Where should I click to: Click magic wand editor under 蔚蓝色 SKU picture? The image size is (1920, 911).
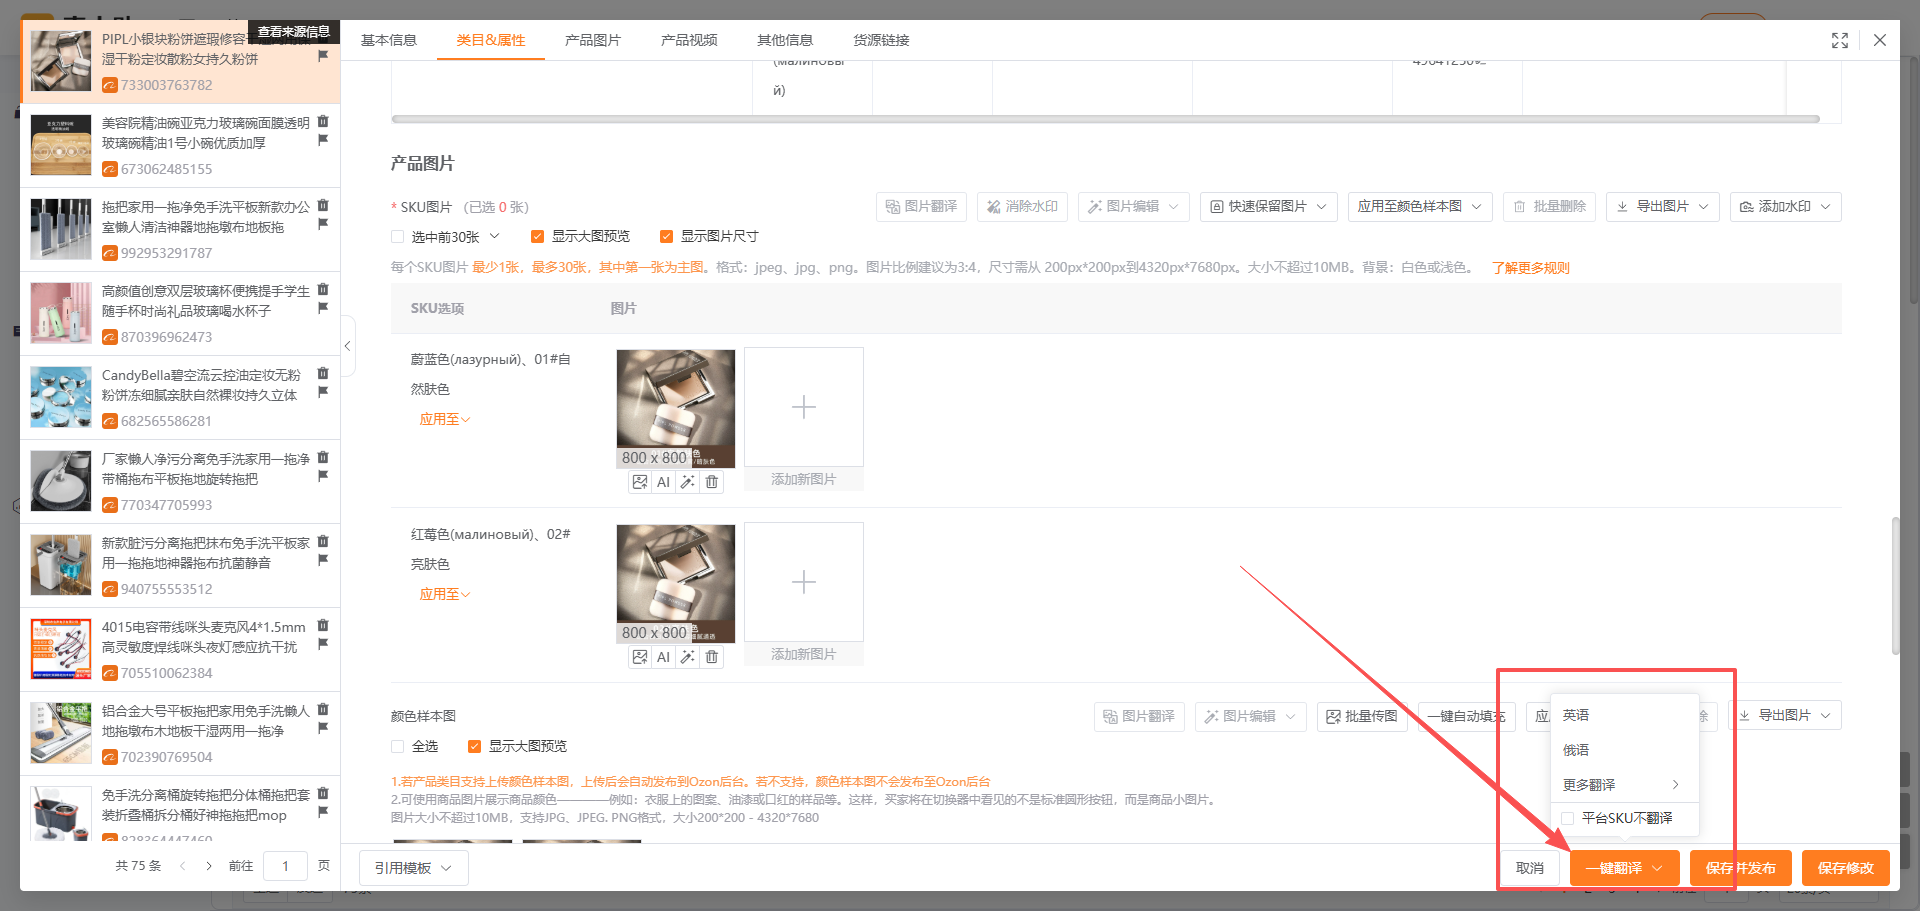688,482
